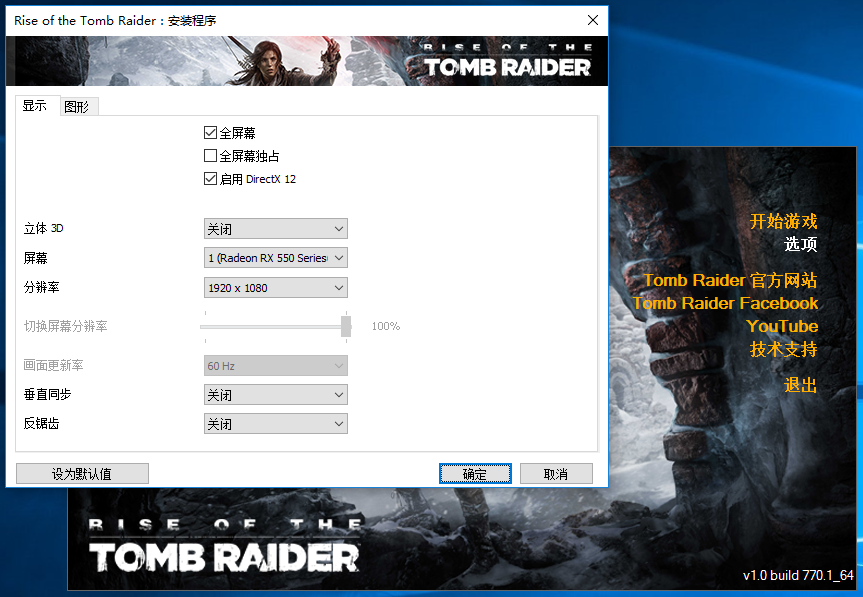Open the 画面更新率 60 Hz dropdown
The image size is (863, 597).
(x=276, y=366)
